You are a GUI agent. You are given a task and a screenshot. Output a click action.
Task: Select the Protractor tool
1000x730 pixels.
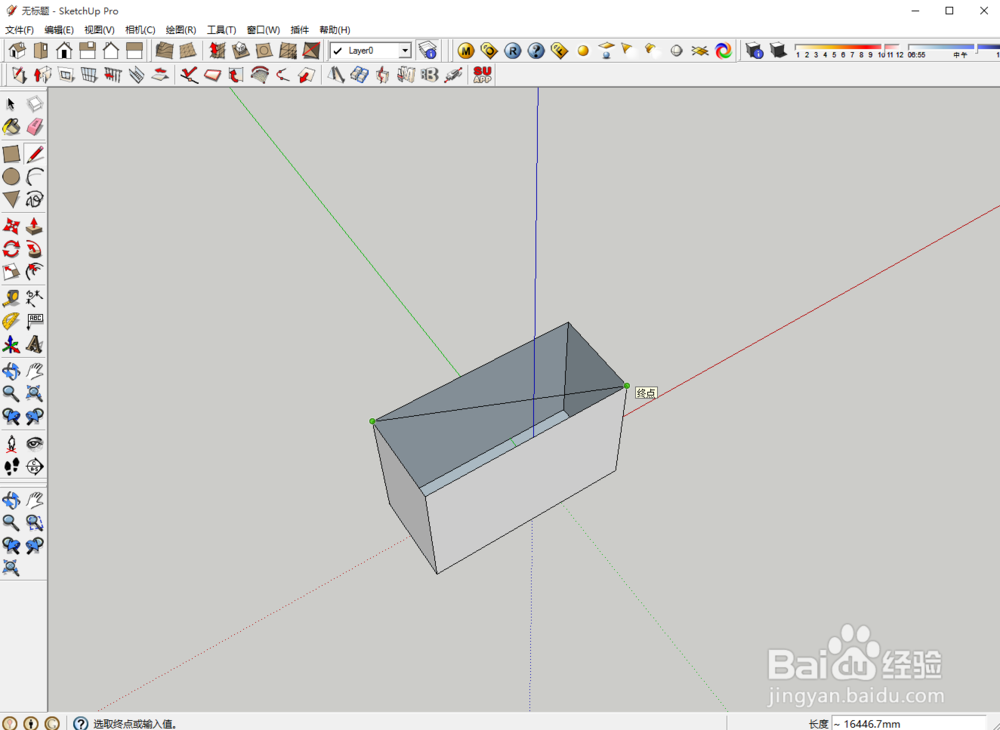11,321
